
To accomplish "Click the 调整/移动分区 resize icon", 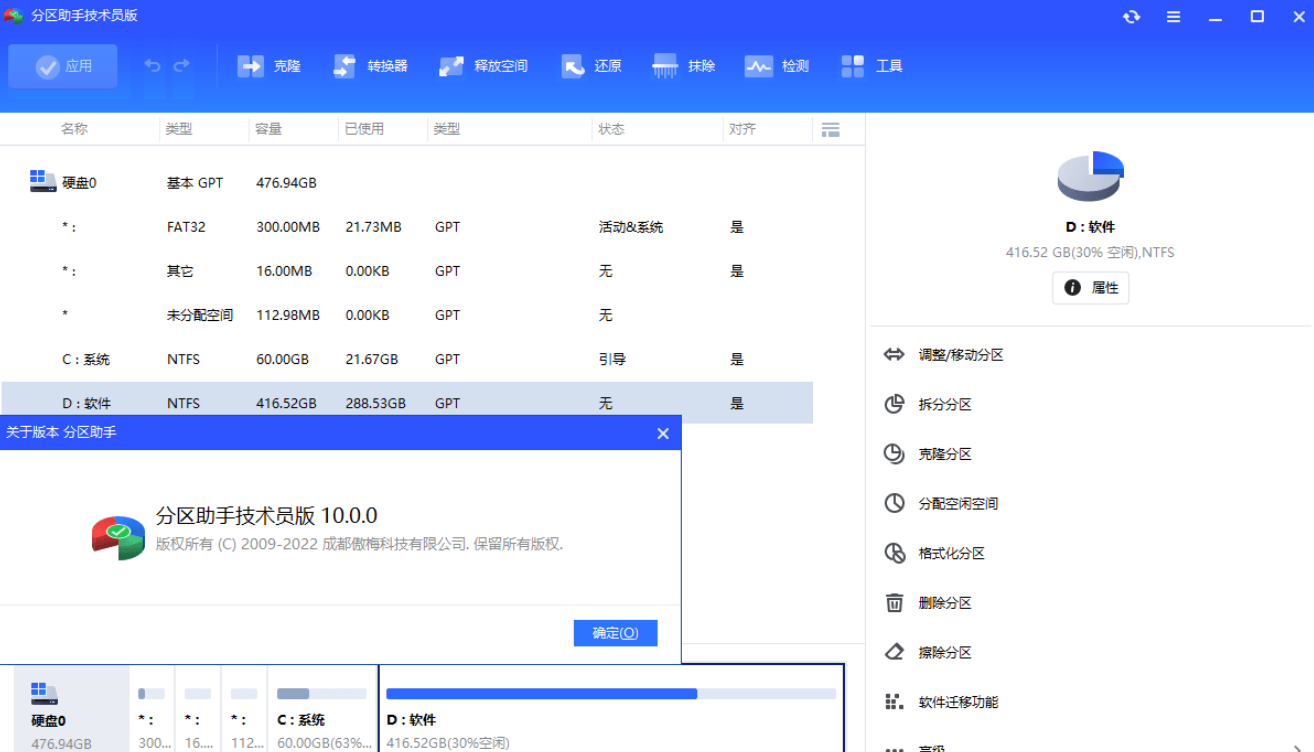I will 894,355.
